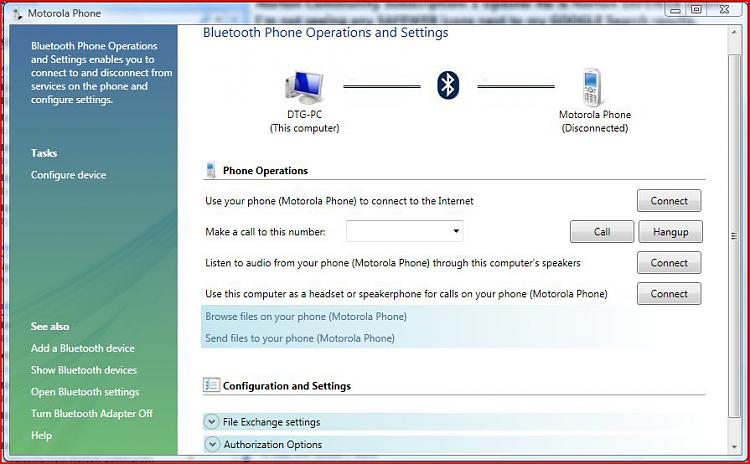Minimize the Motorola Phone window

pos(675,10)
